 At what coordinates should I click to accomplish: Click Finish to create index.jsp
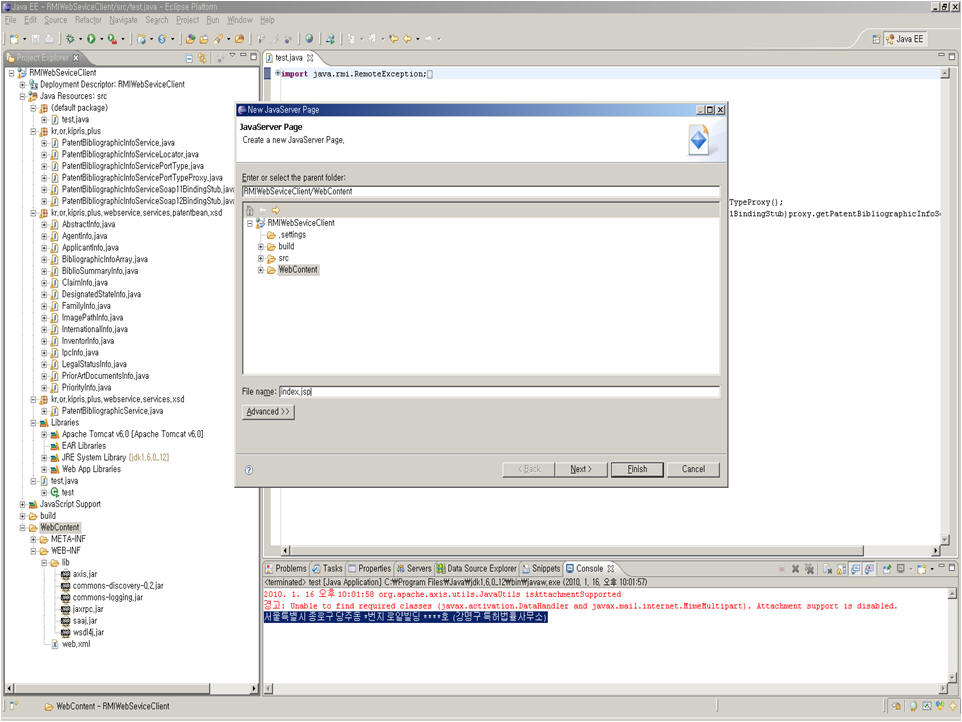click(637, 470)
